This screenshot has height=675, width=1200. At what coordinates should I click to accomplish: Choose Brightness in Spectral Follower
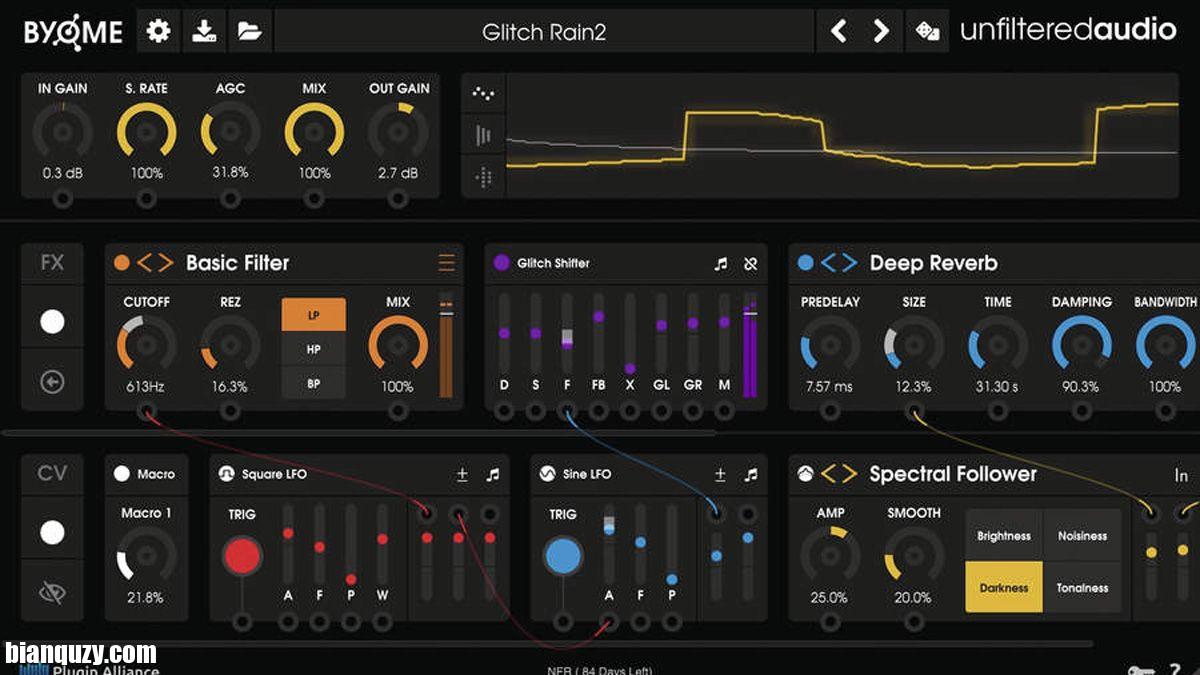tap(1004, 536)
